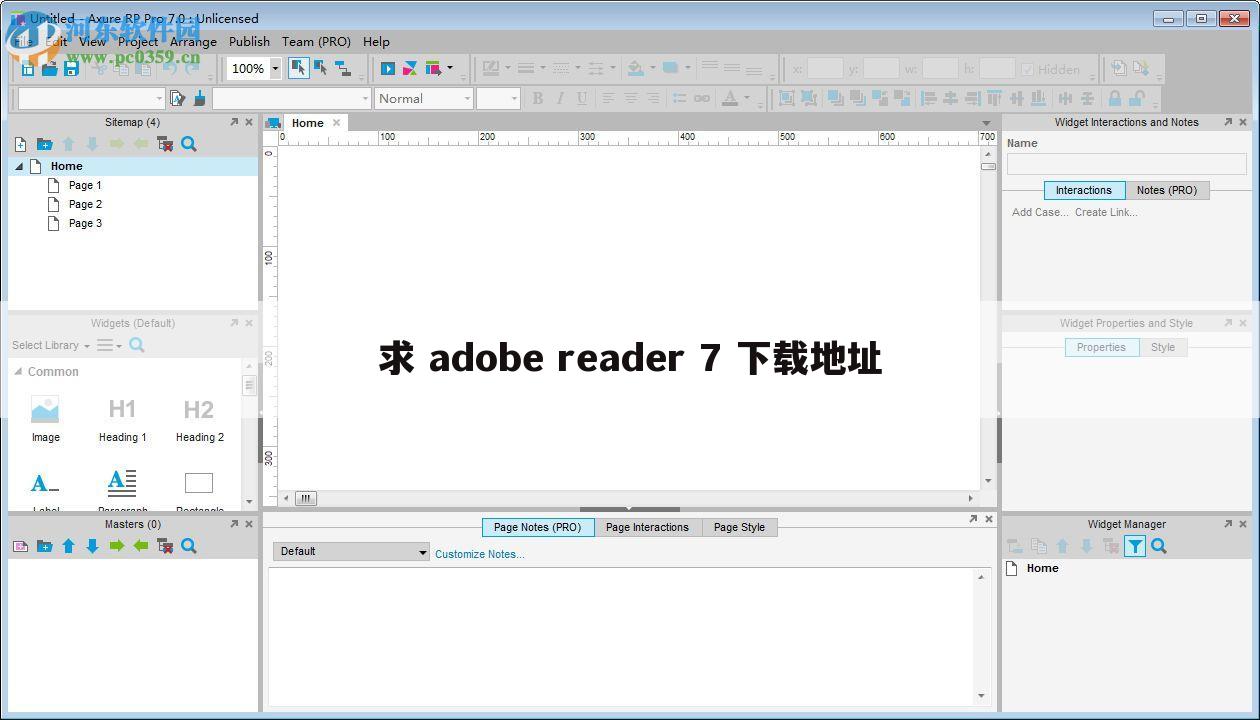Click the Group widgets icon
Screen dimensions: 1260x720
786,98
